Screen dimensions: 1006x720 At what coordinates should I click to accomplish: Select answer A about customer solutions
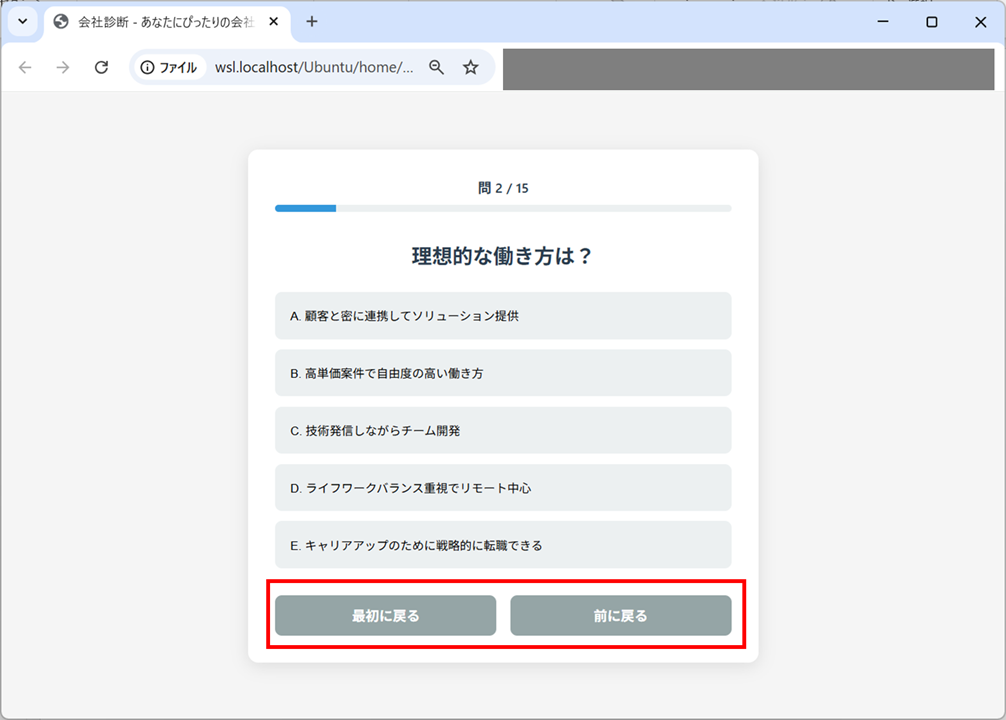(503, 315)
